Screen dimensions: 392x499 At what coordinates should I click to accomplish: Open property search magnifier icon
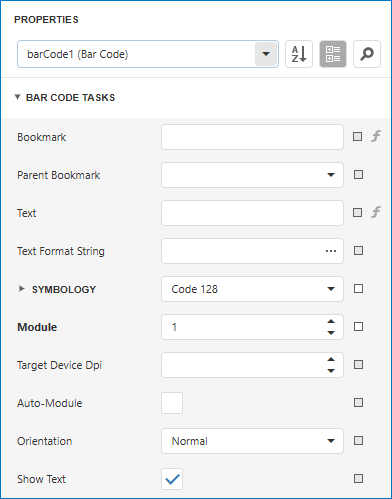[367, 54]
